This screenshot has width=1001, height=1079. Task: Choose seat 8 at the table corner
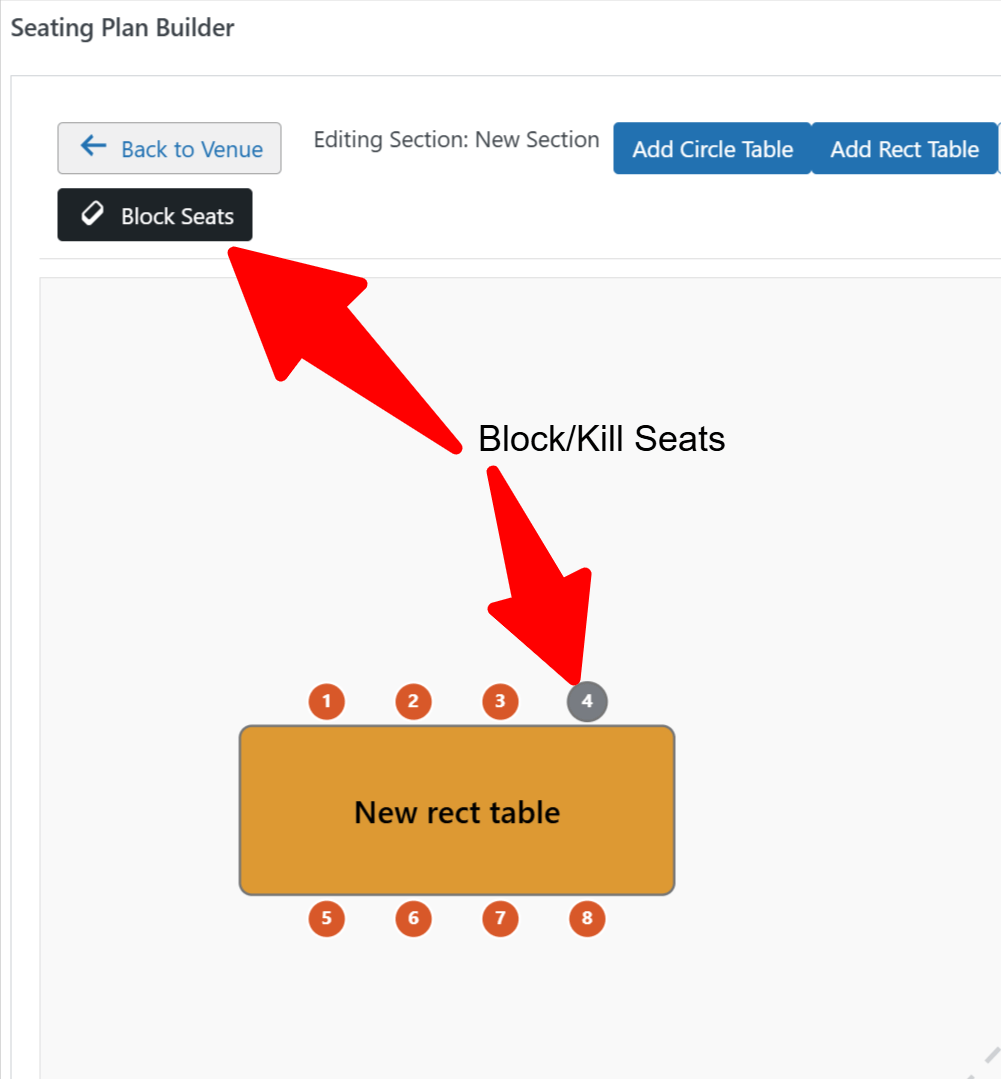[587, 918]
